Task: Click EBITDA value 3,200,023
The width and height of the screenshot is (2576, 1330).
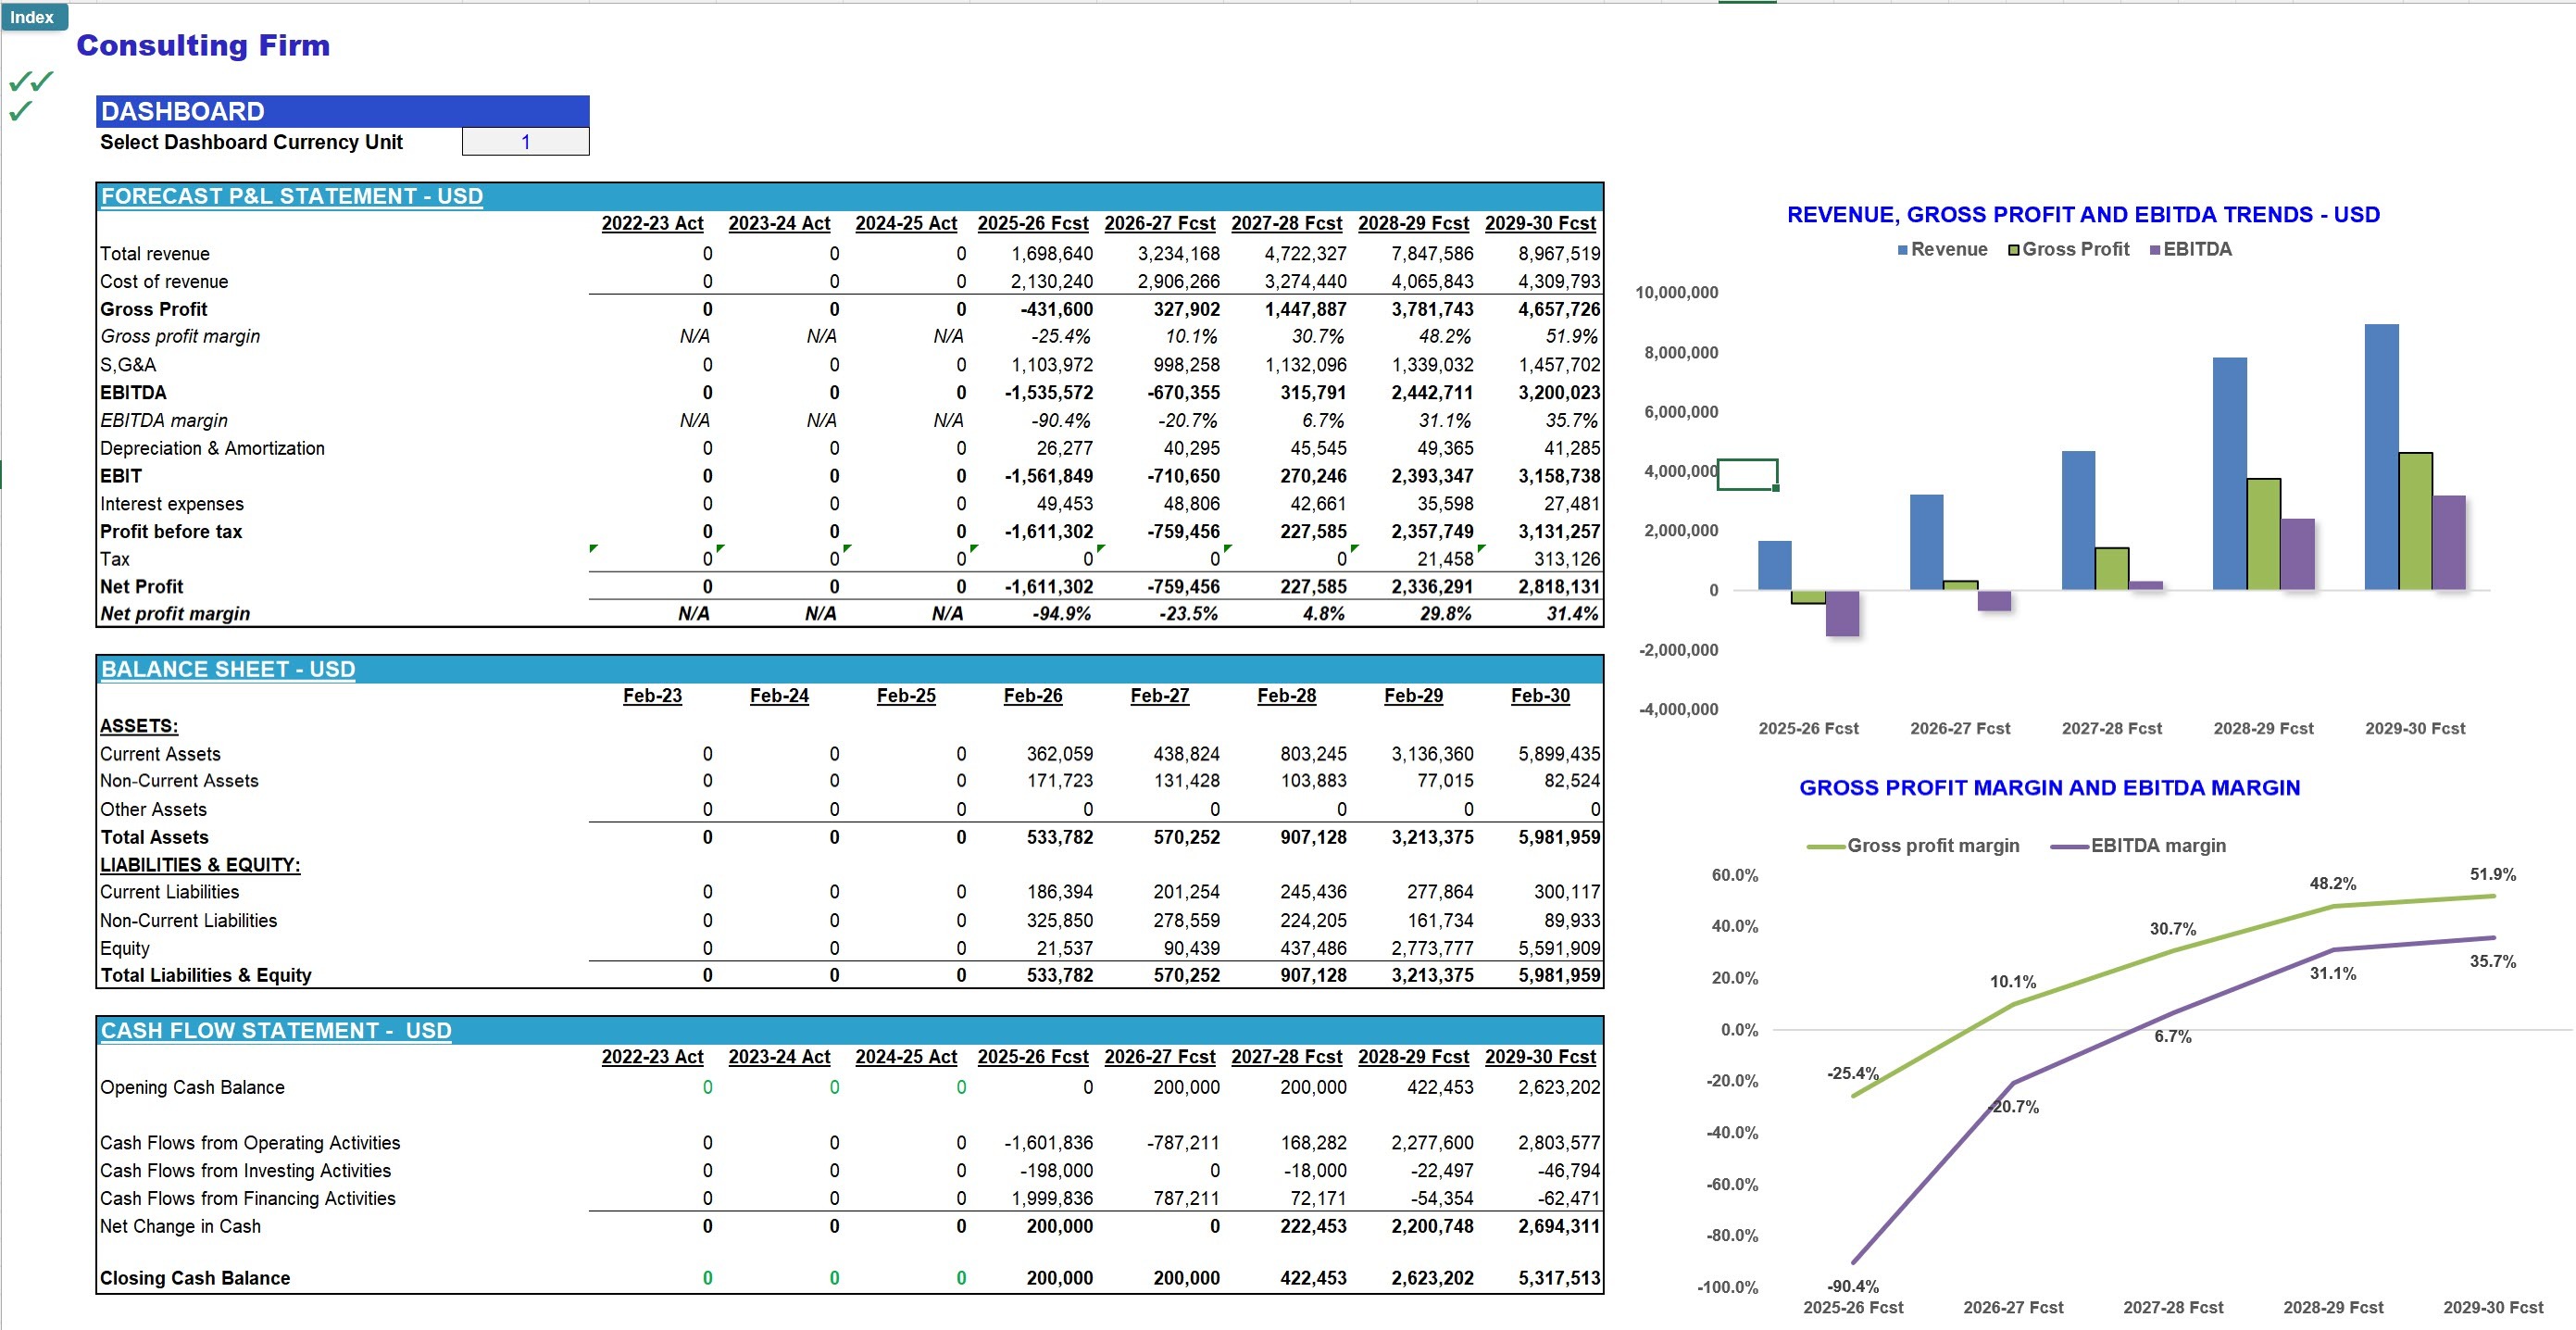Action: click(1559, 393)
